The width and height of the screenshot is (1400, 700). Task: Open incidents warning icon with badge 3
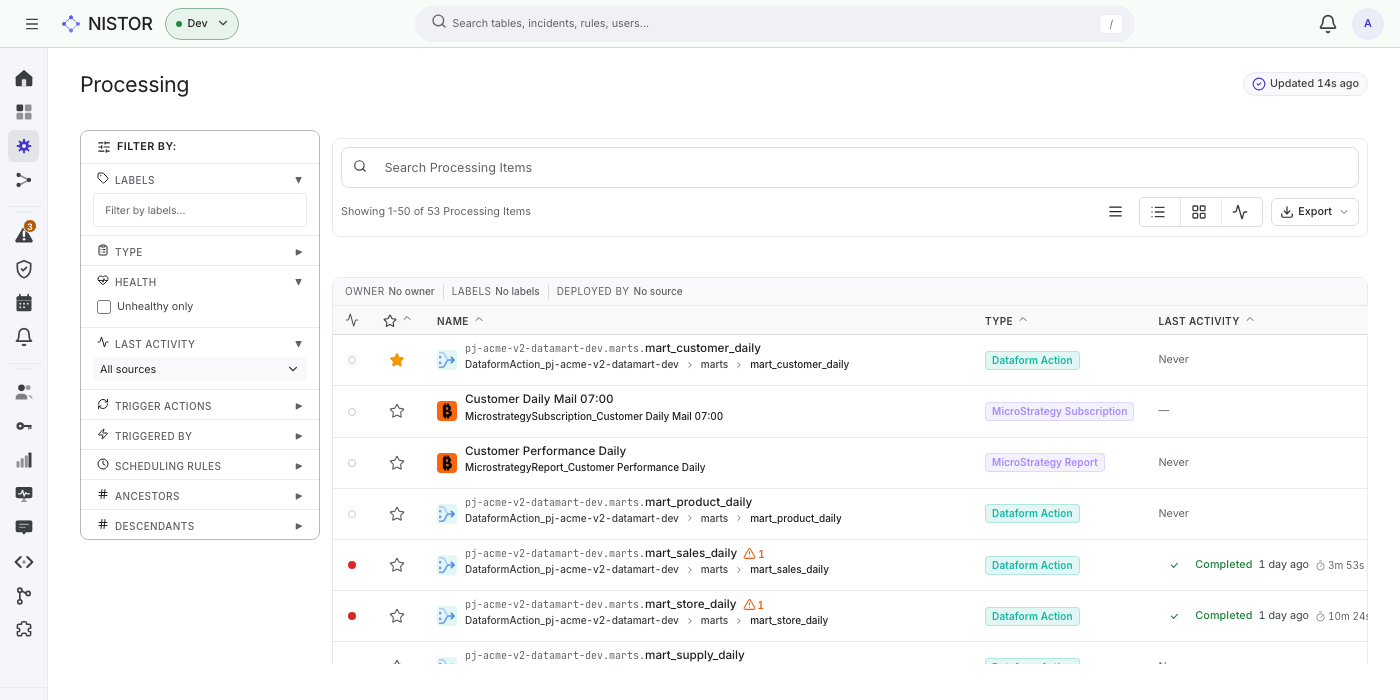(x=24, y=234)
